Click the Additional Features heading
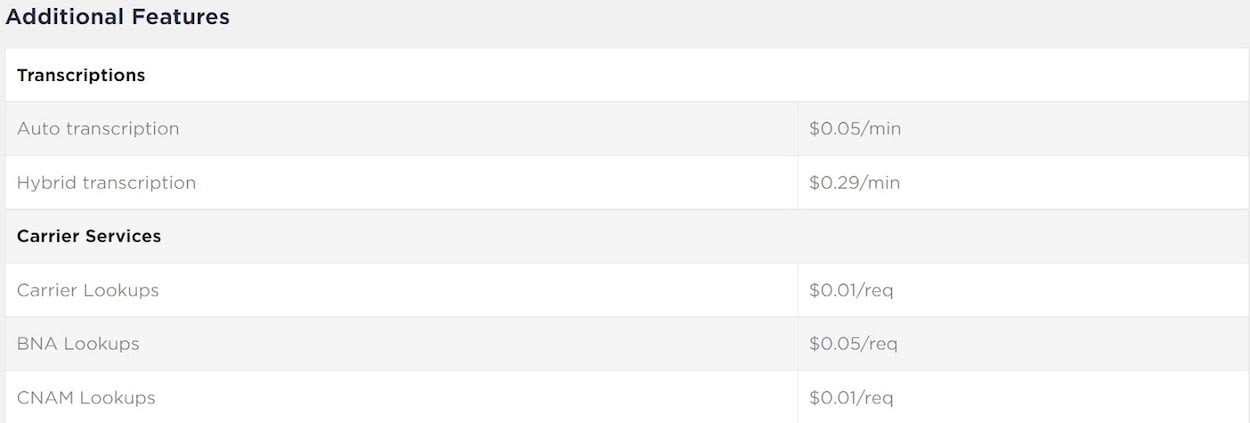The image size is (1250, 423). (x=118, y=17)
